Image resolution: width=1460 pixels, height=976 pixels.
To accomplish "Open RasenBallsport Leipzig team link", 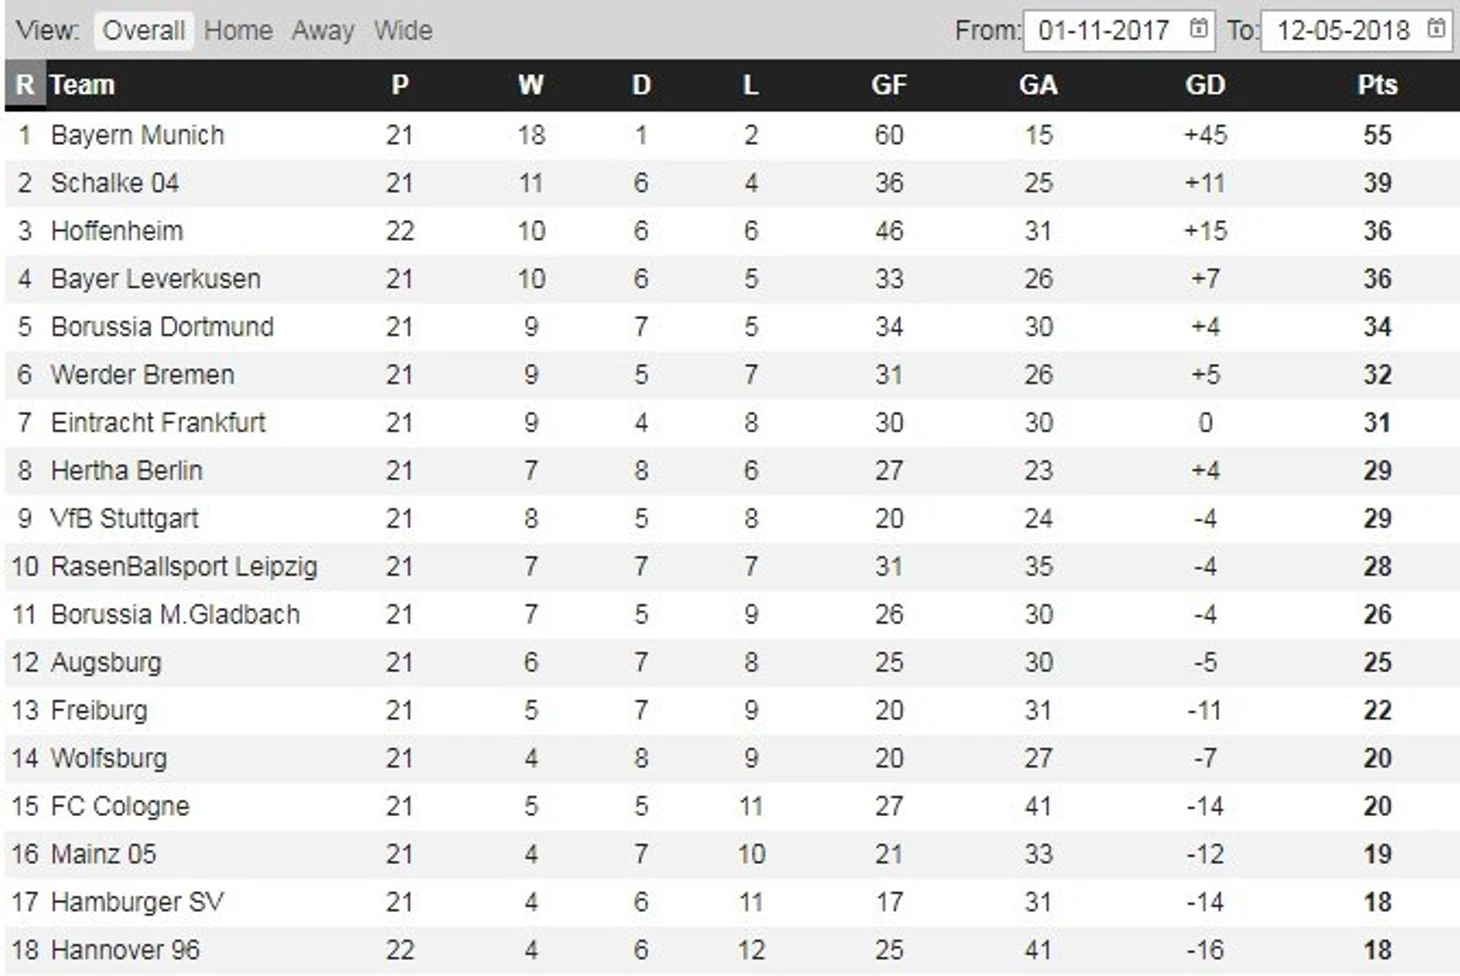I will point(184,567).
